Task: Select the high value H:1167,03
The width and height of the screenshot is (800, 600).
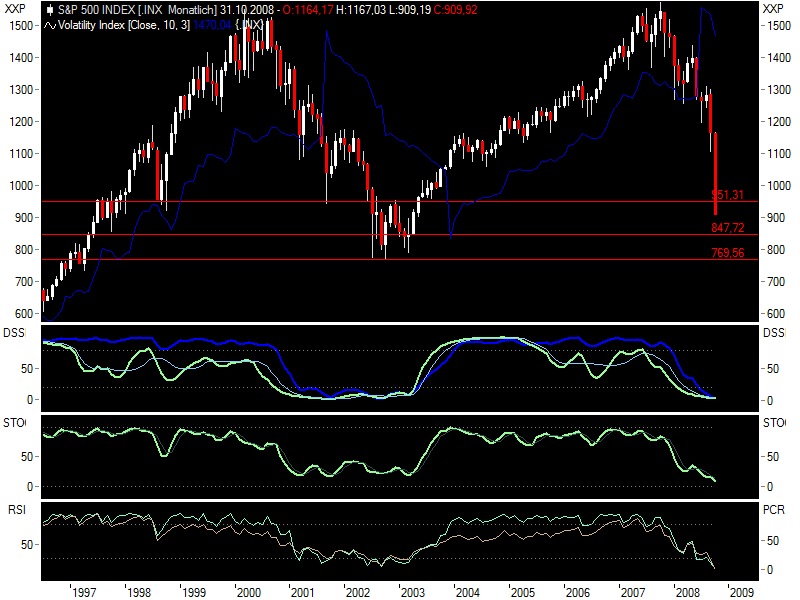Action: pos(361,10)
